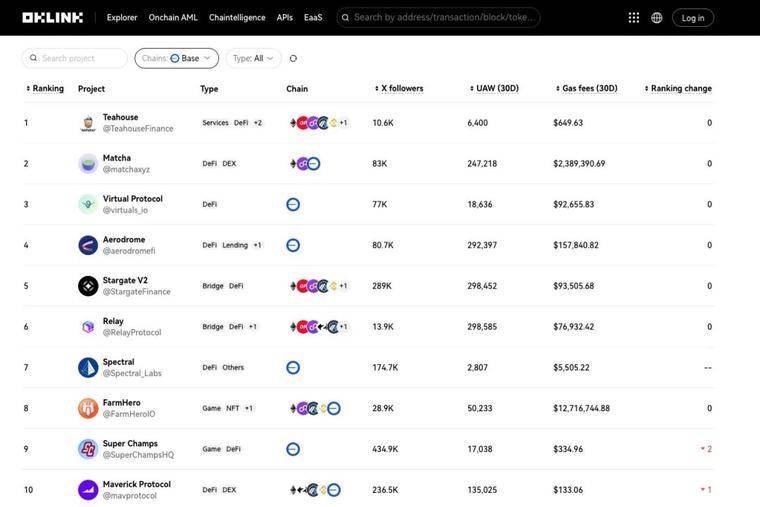Click the Teahouse project logo
The height and width of the screenshot is (507, 760).
(x=88, y=123)
